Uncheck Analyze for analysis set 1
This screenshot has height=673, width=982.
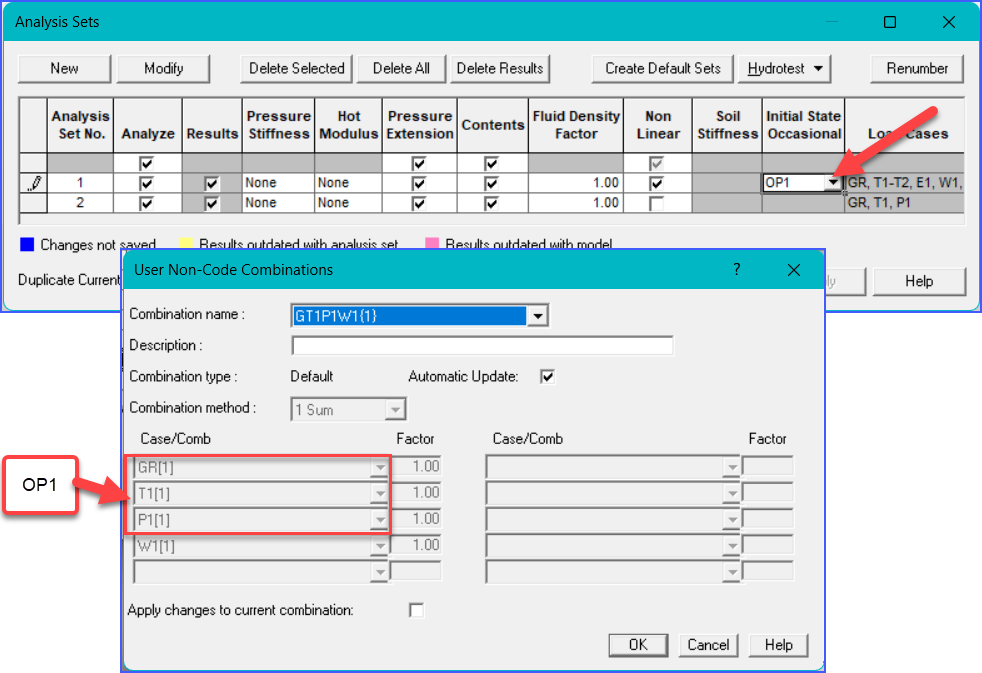[147, 183]
